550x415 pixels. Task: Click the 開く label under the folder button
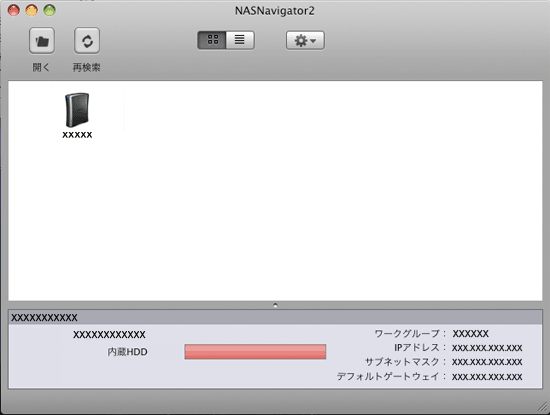pos(41,67)
